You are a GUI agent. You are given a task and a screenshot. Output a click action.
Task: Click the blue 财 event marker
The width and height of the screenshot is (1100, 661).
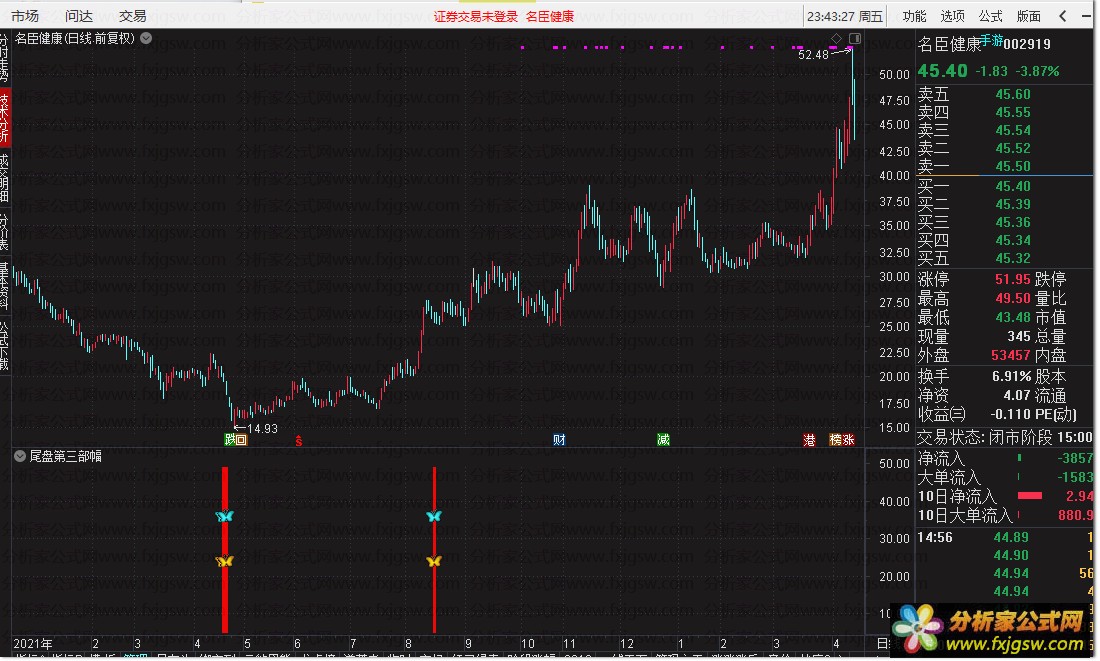coord(559,440)
